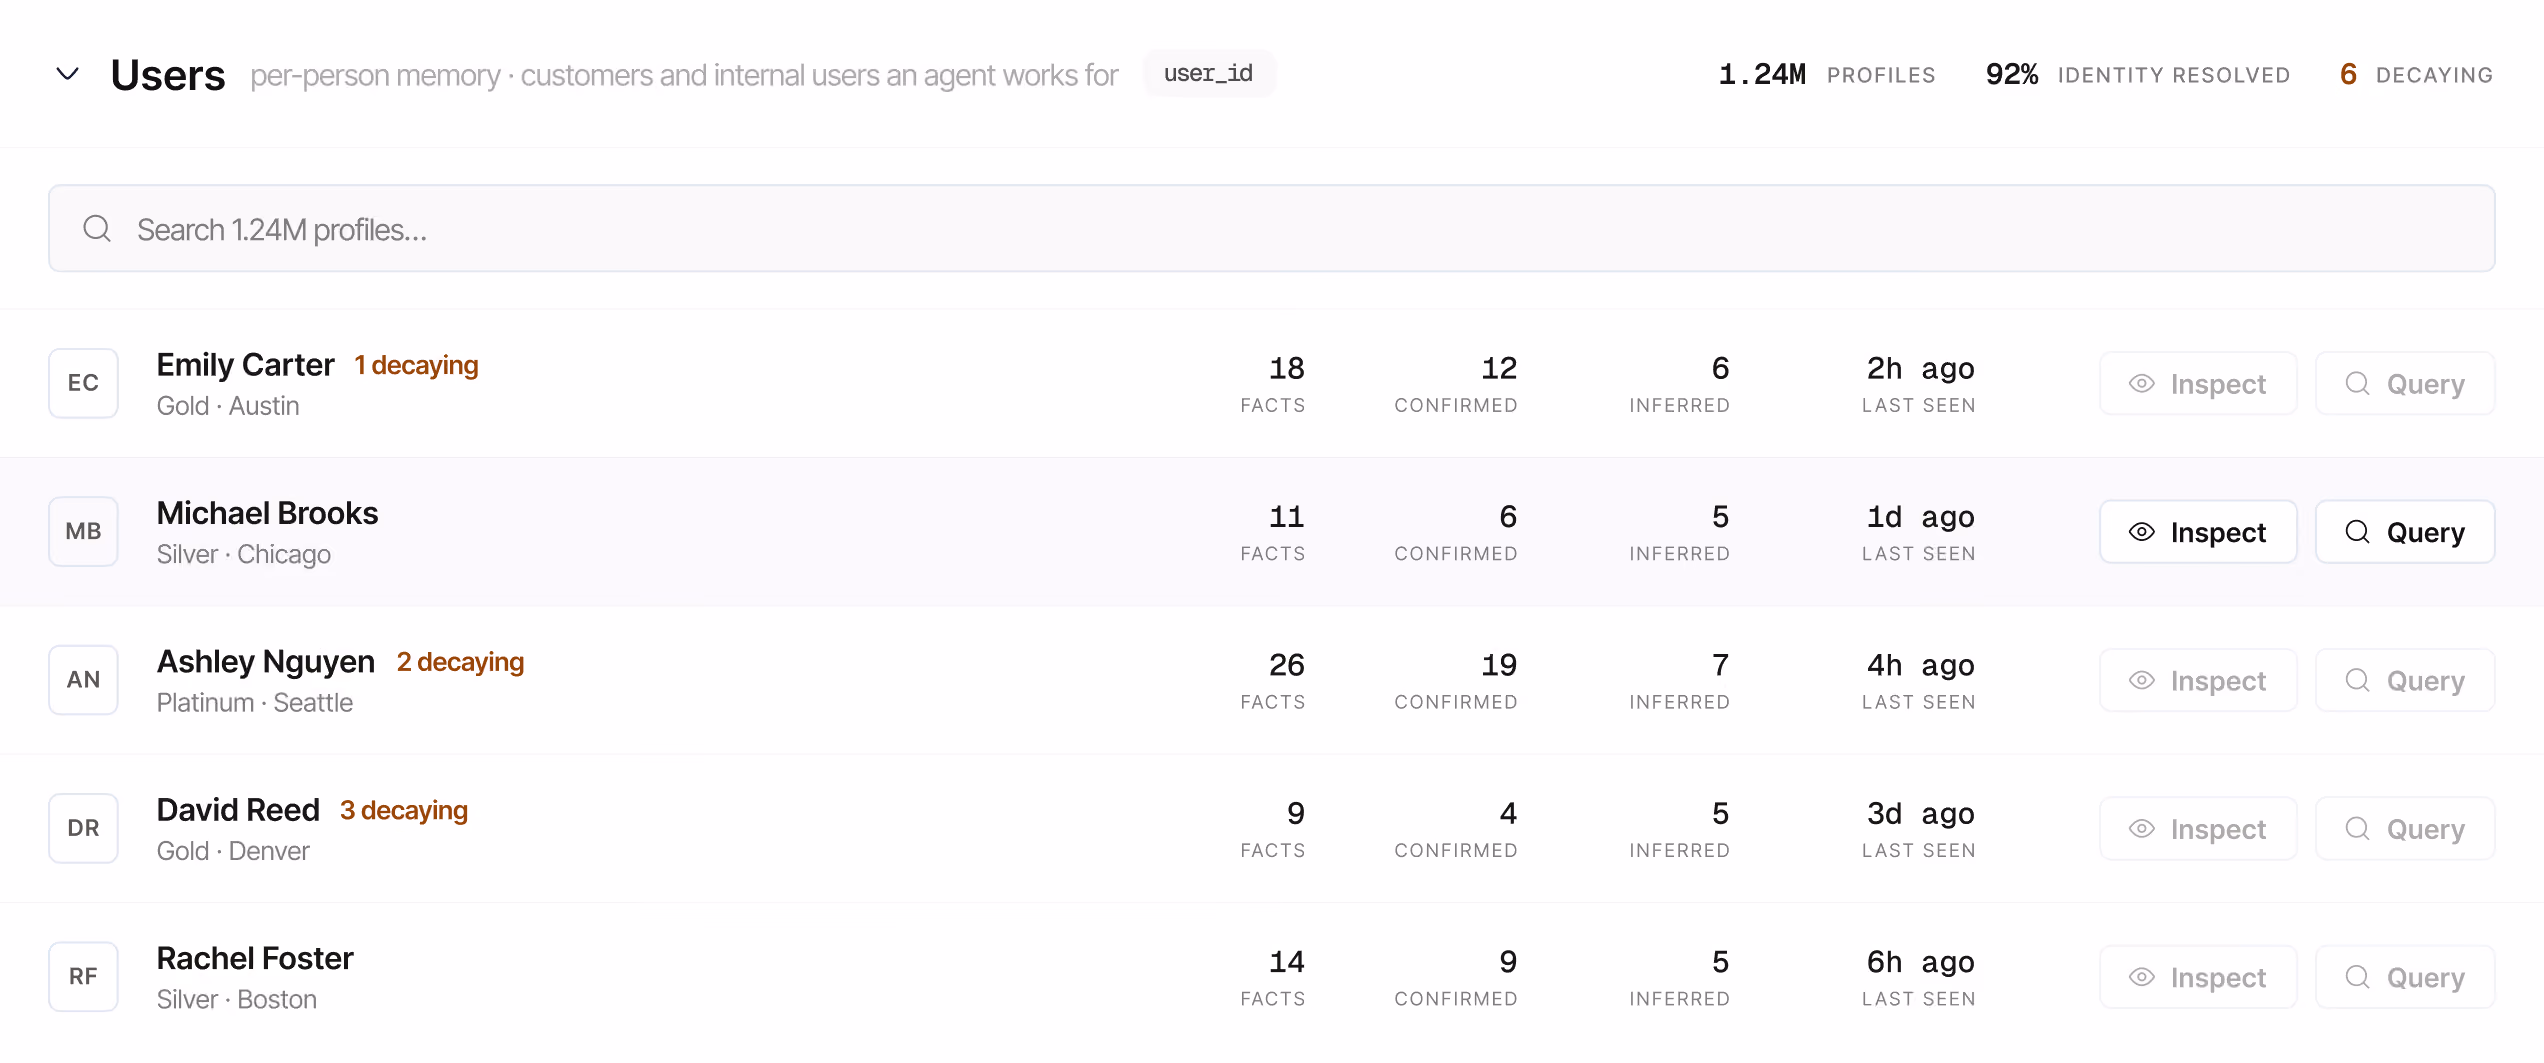Image resolution: width=2544 pixels, height=1063 pixels.
Task: Focus the Search 1.24M profiles field
Action: coord(1271,228)
